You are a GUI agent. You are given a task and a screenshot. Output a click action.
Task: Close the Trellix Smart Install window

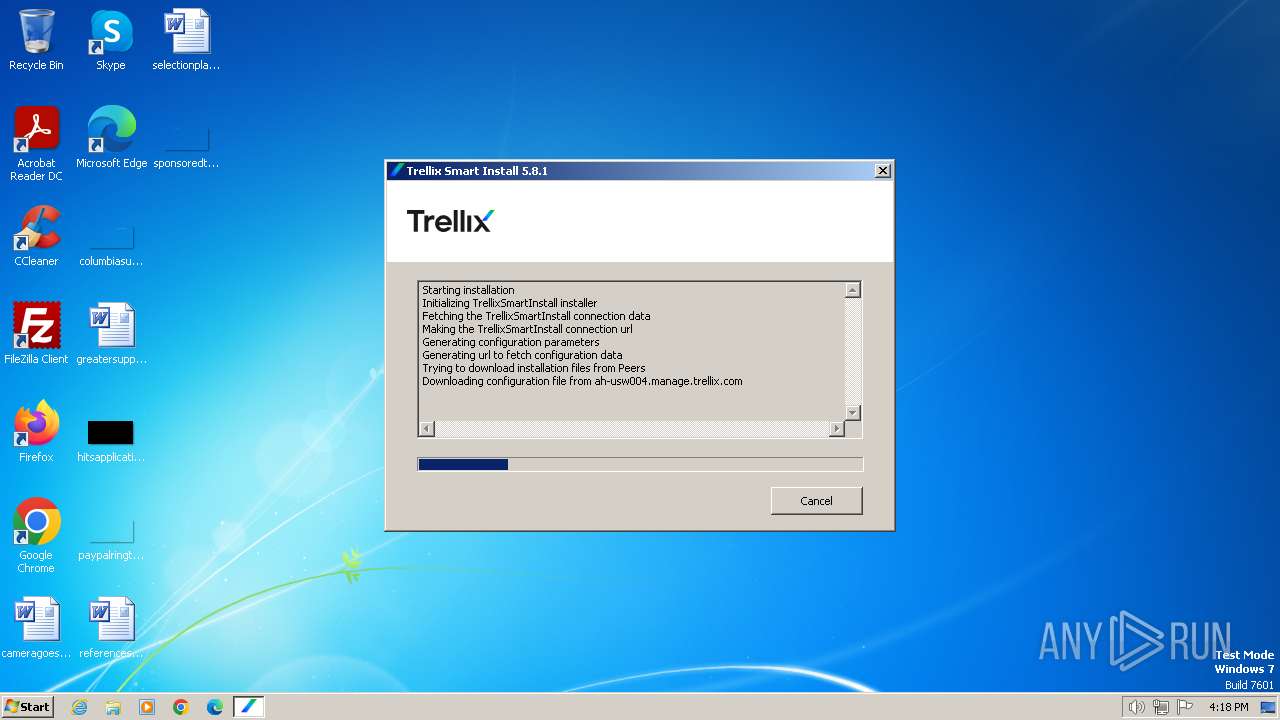pyautogui.click(x=882, y=171)
